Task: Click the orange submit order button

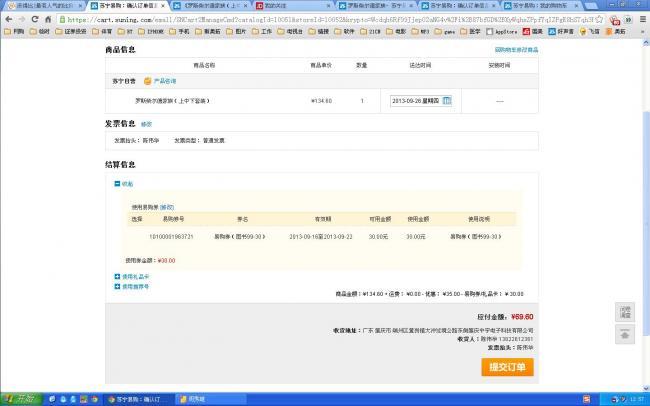Action: 507,367
